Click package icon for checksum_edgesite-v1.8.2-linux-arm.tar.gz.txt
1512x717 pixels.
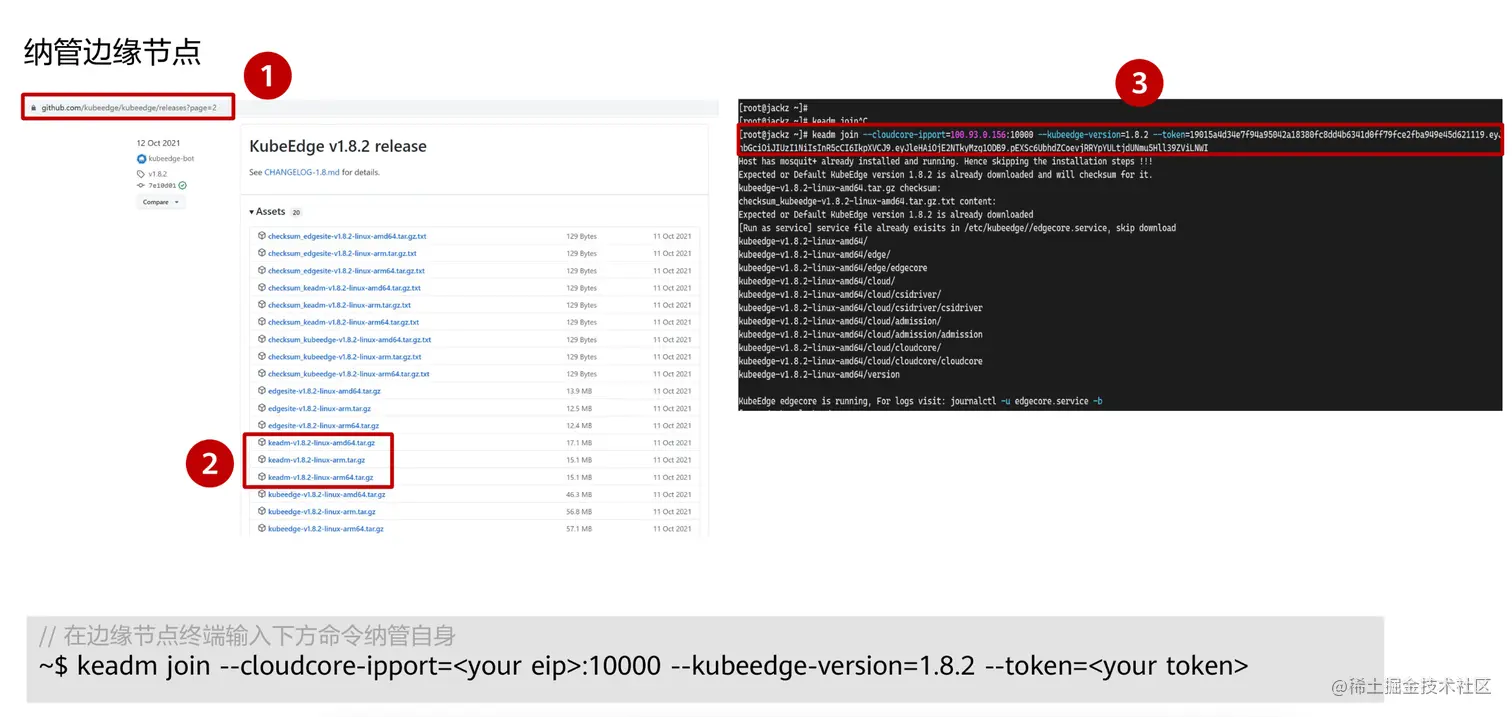point(262,253)
